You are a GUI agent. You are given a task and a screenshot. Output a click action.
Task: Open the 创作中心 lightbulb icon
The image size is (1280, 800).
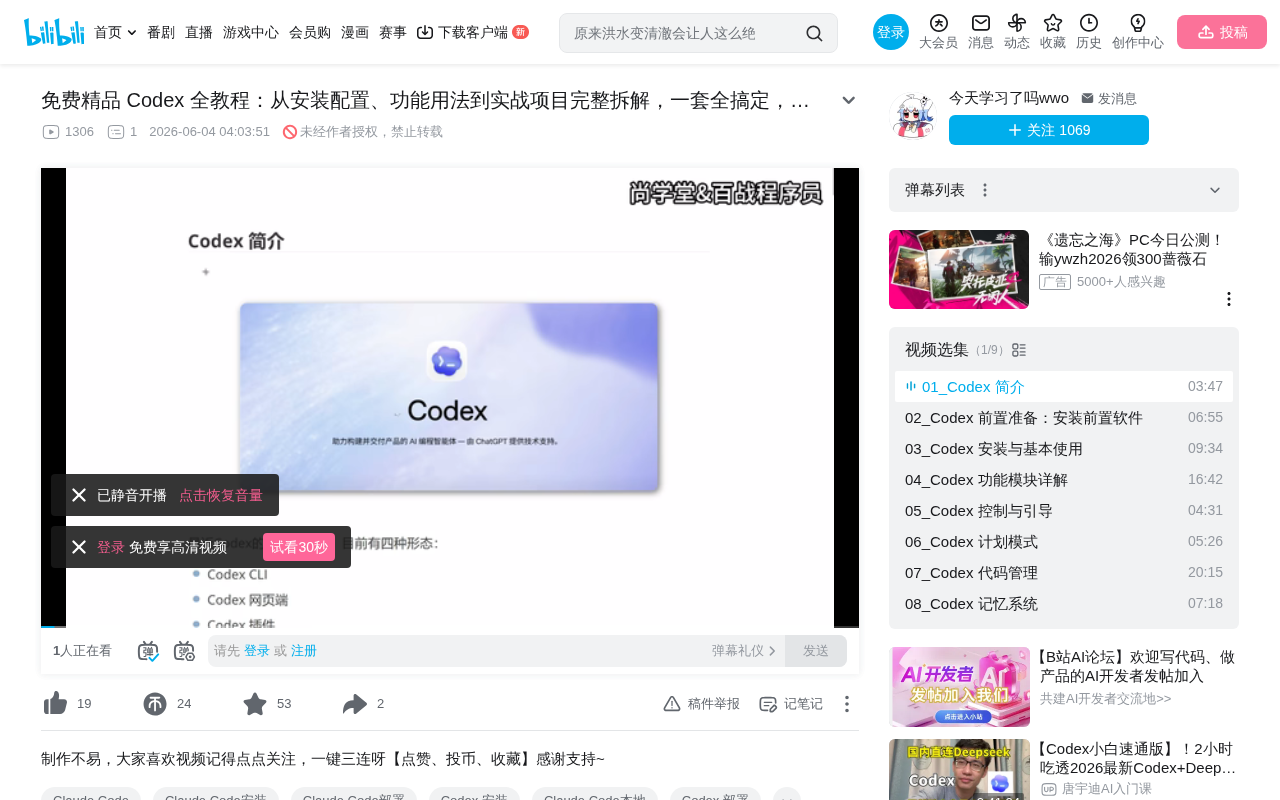(x=1138, y=23)
